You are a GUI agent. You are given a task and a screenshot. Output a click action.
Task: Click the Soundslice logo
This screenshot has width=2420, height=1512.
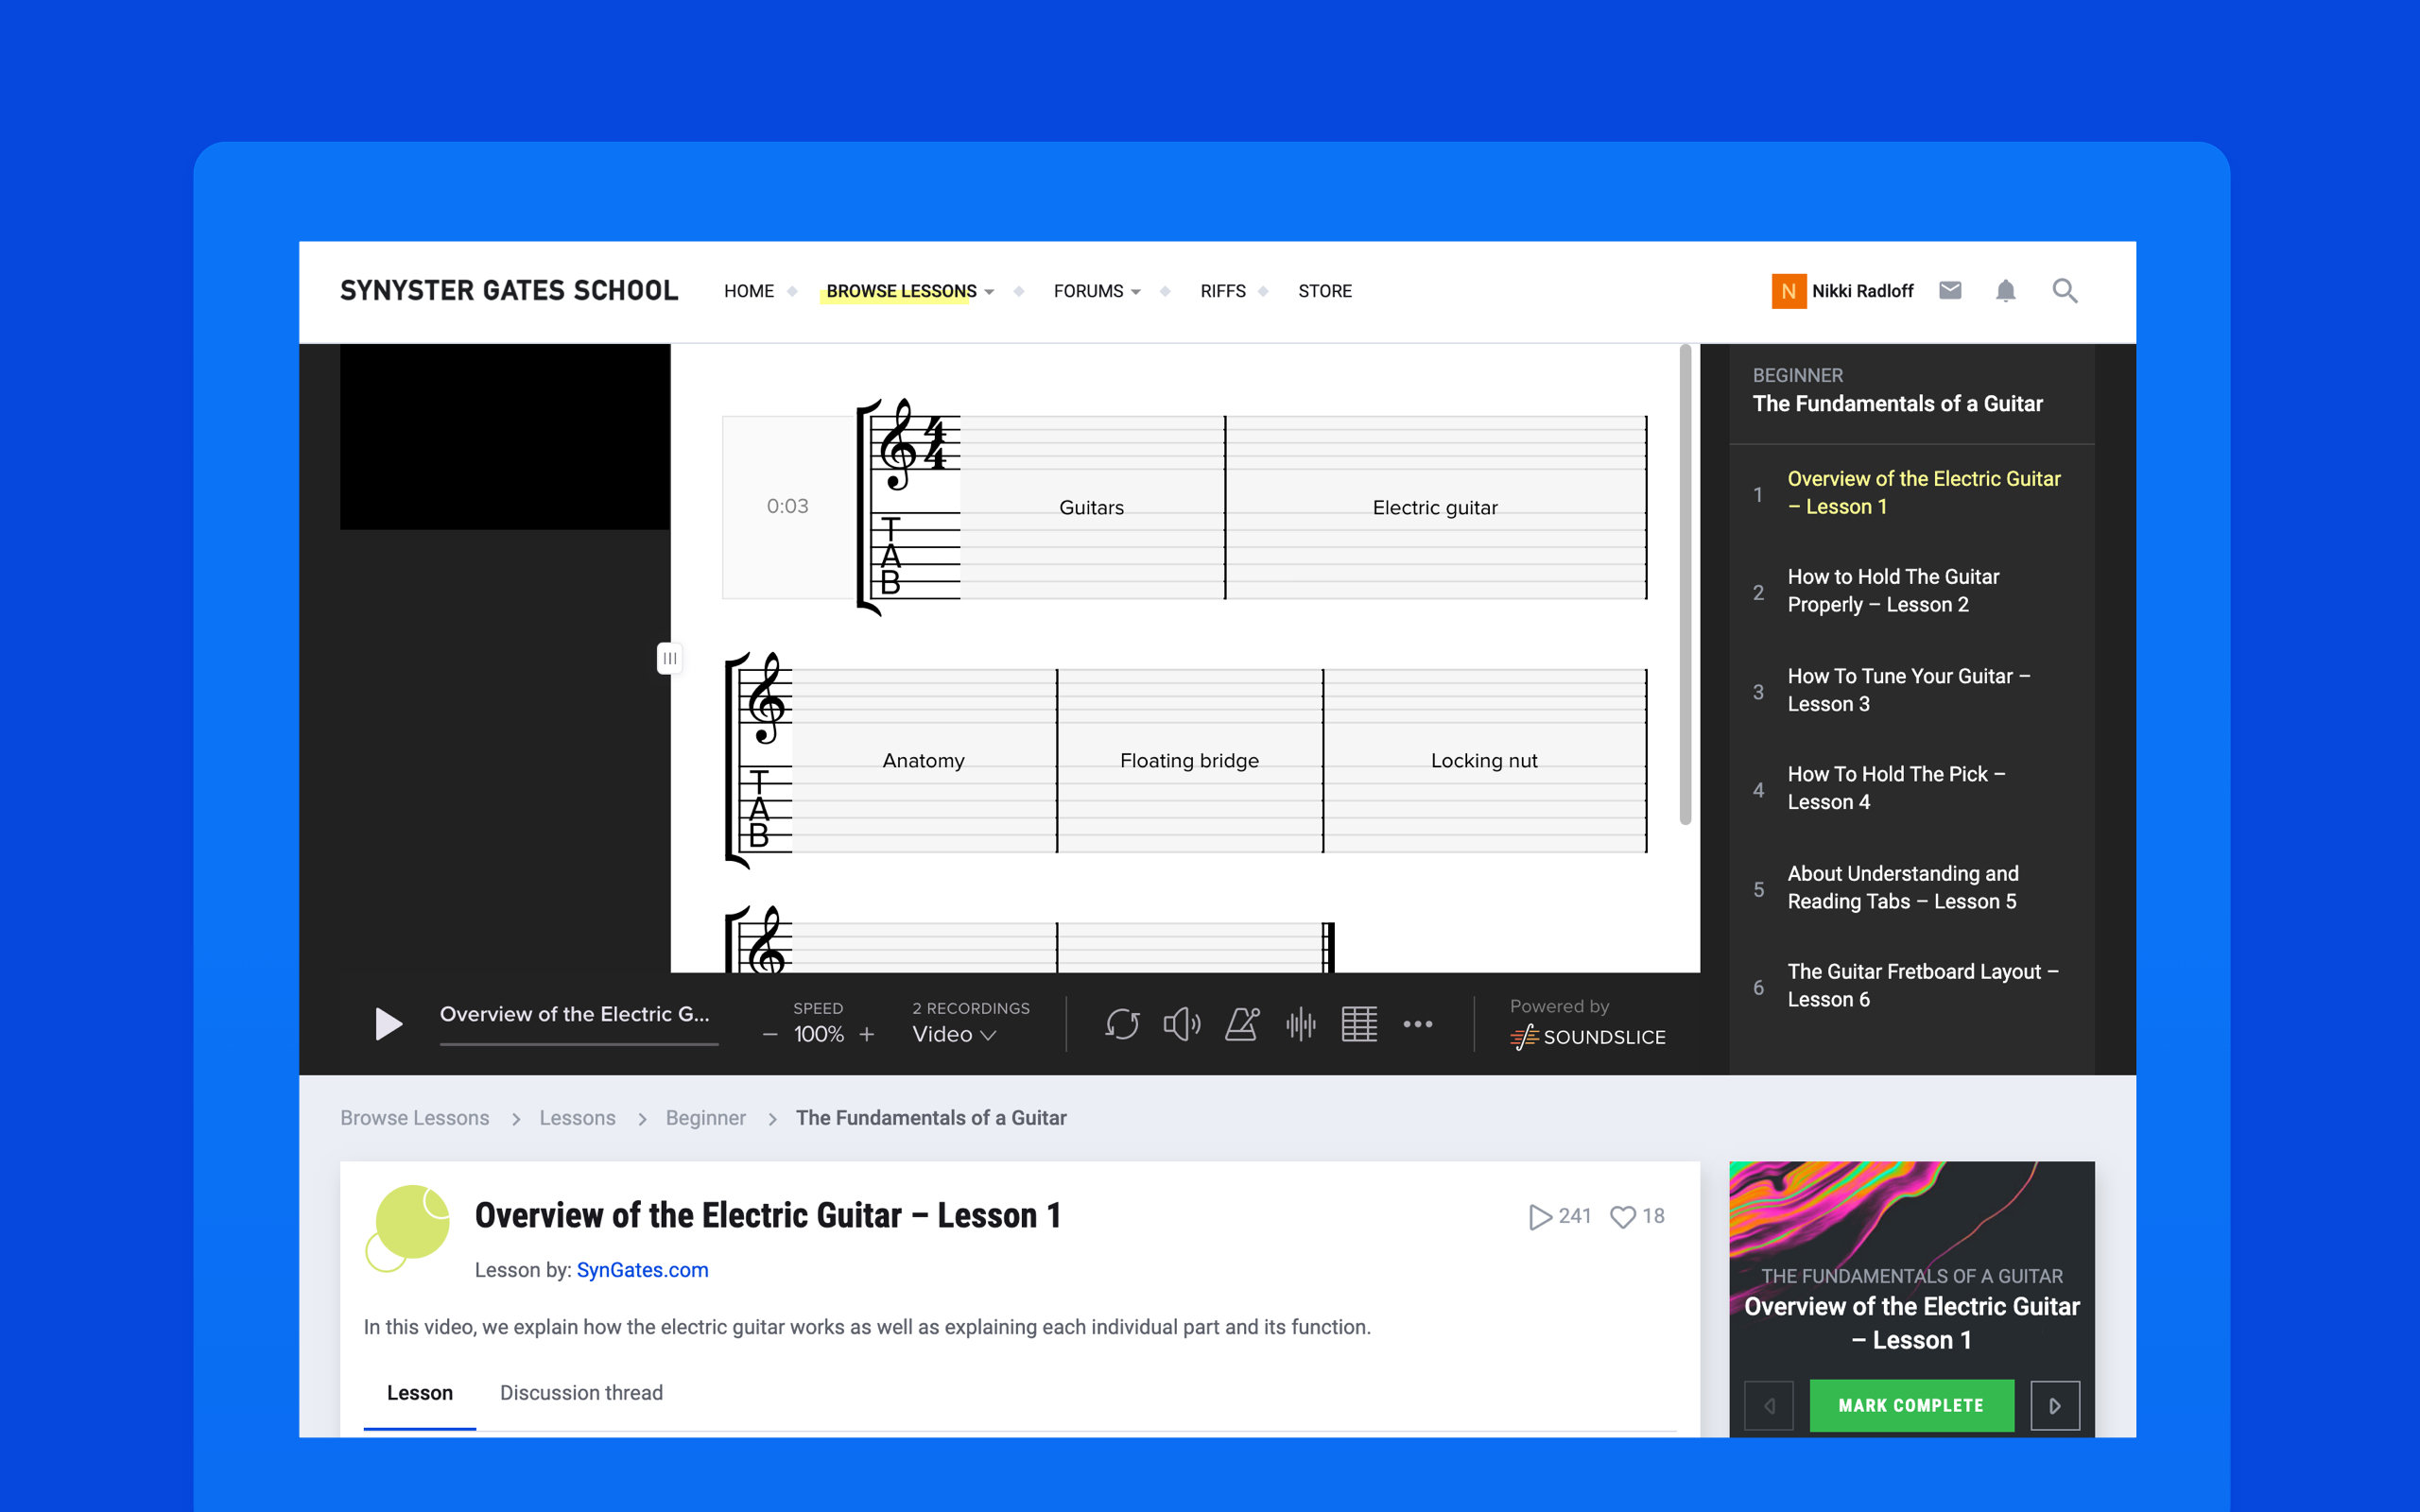pos(1588,1037)
